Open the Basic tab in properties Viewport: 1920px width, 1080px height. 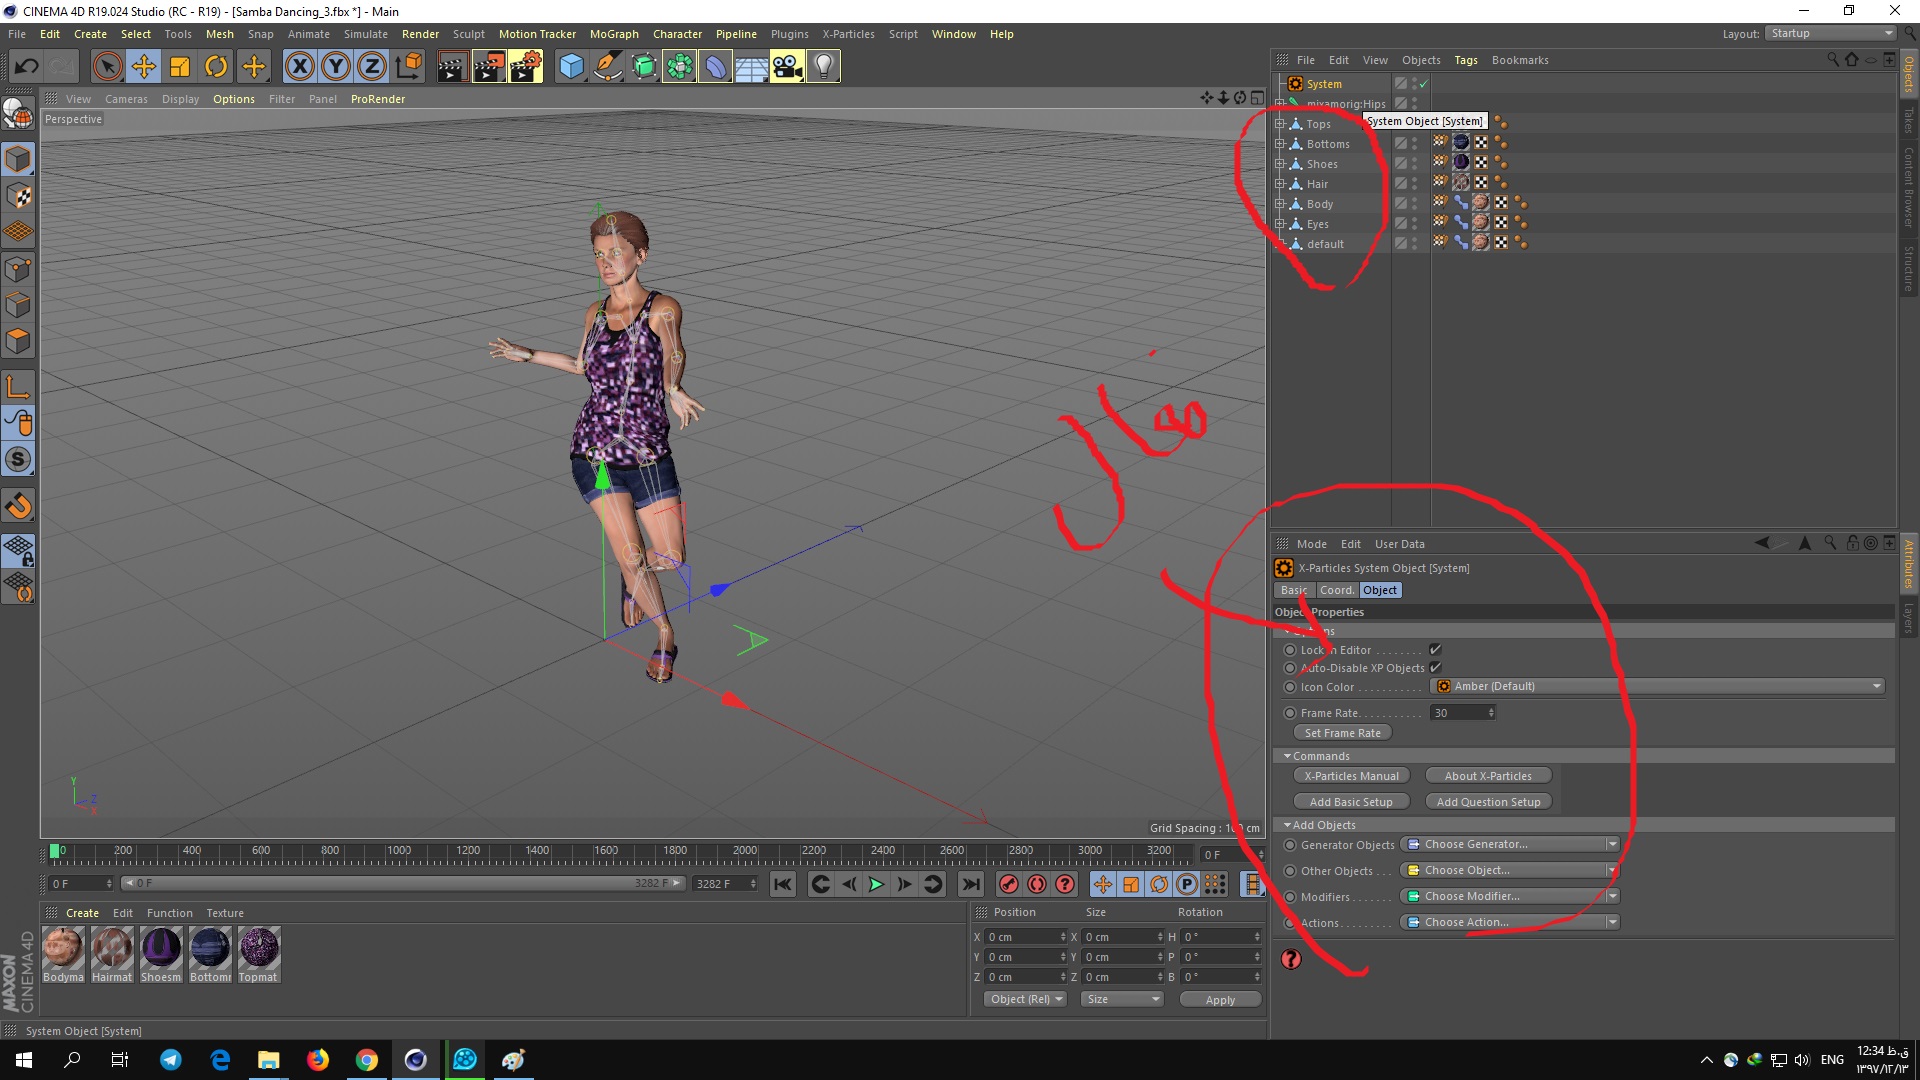(1295, 589)
